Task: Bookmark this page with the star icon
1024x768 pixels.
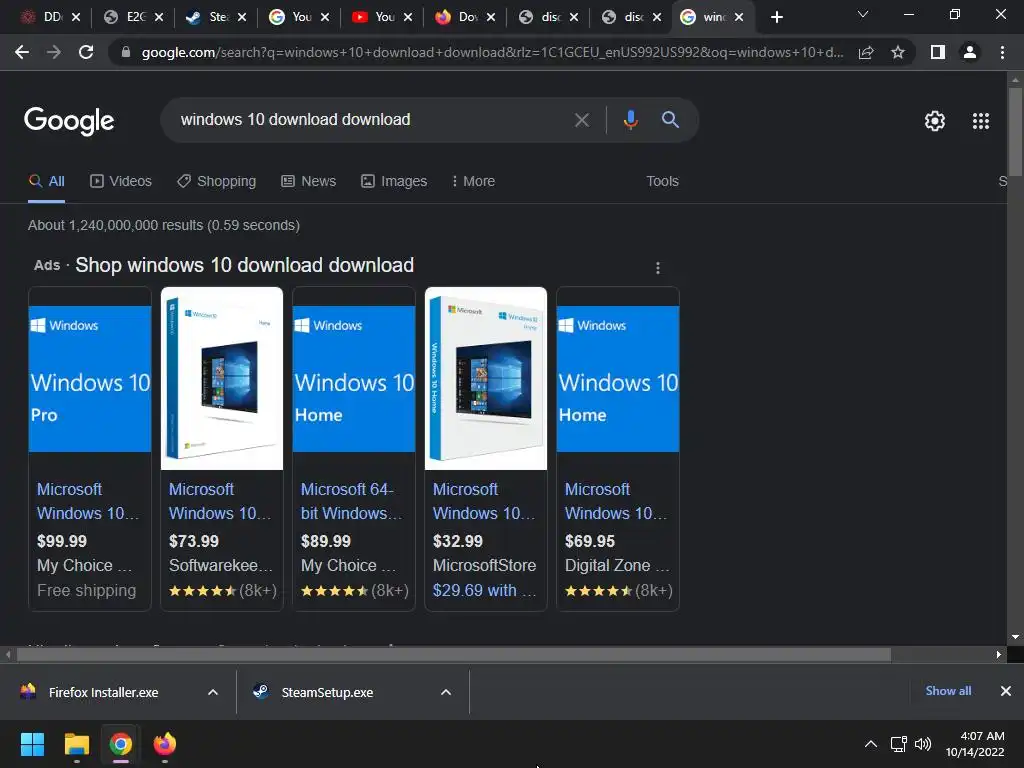Action: point(898,52)
